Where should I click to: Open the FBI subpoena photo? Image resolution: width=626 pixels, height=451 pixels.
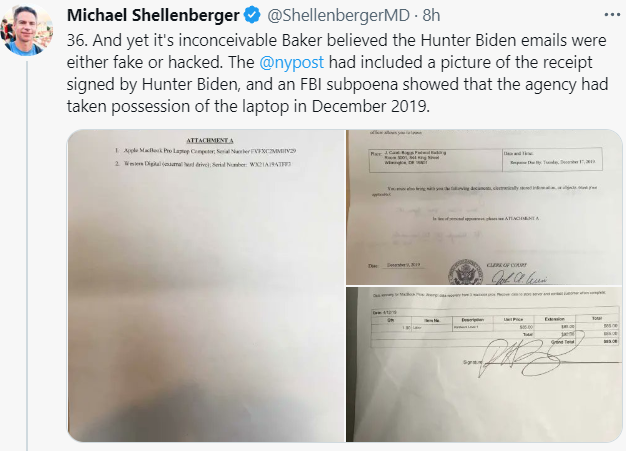coord(484,206)
